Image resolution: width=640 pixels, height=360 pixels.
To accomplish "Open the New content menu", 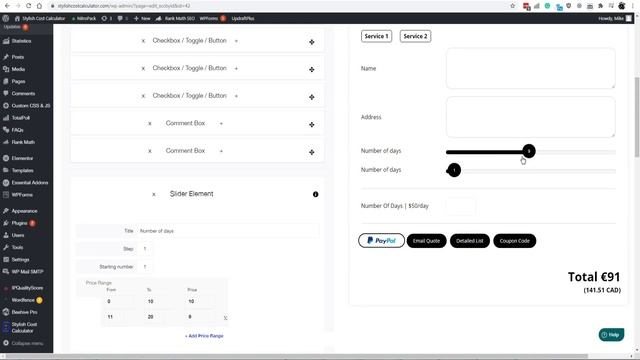I will [x=142, y=18].
